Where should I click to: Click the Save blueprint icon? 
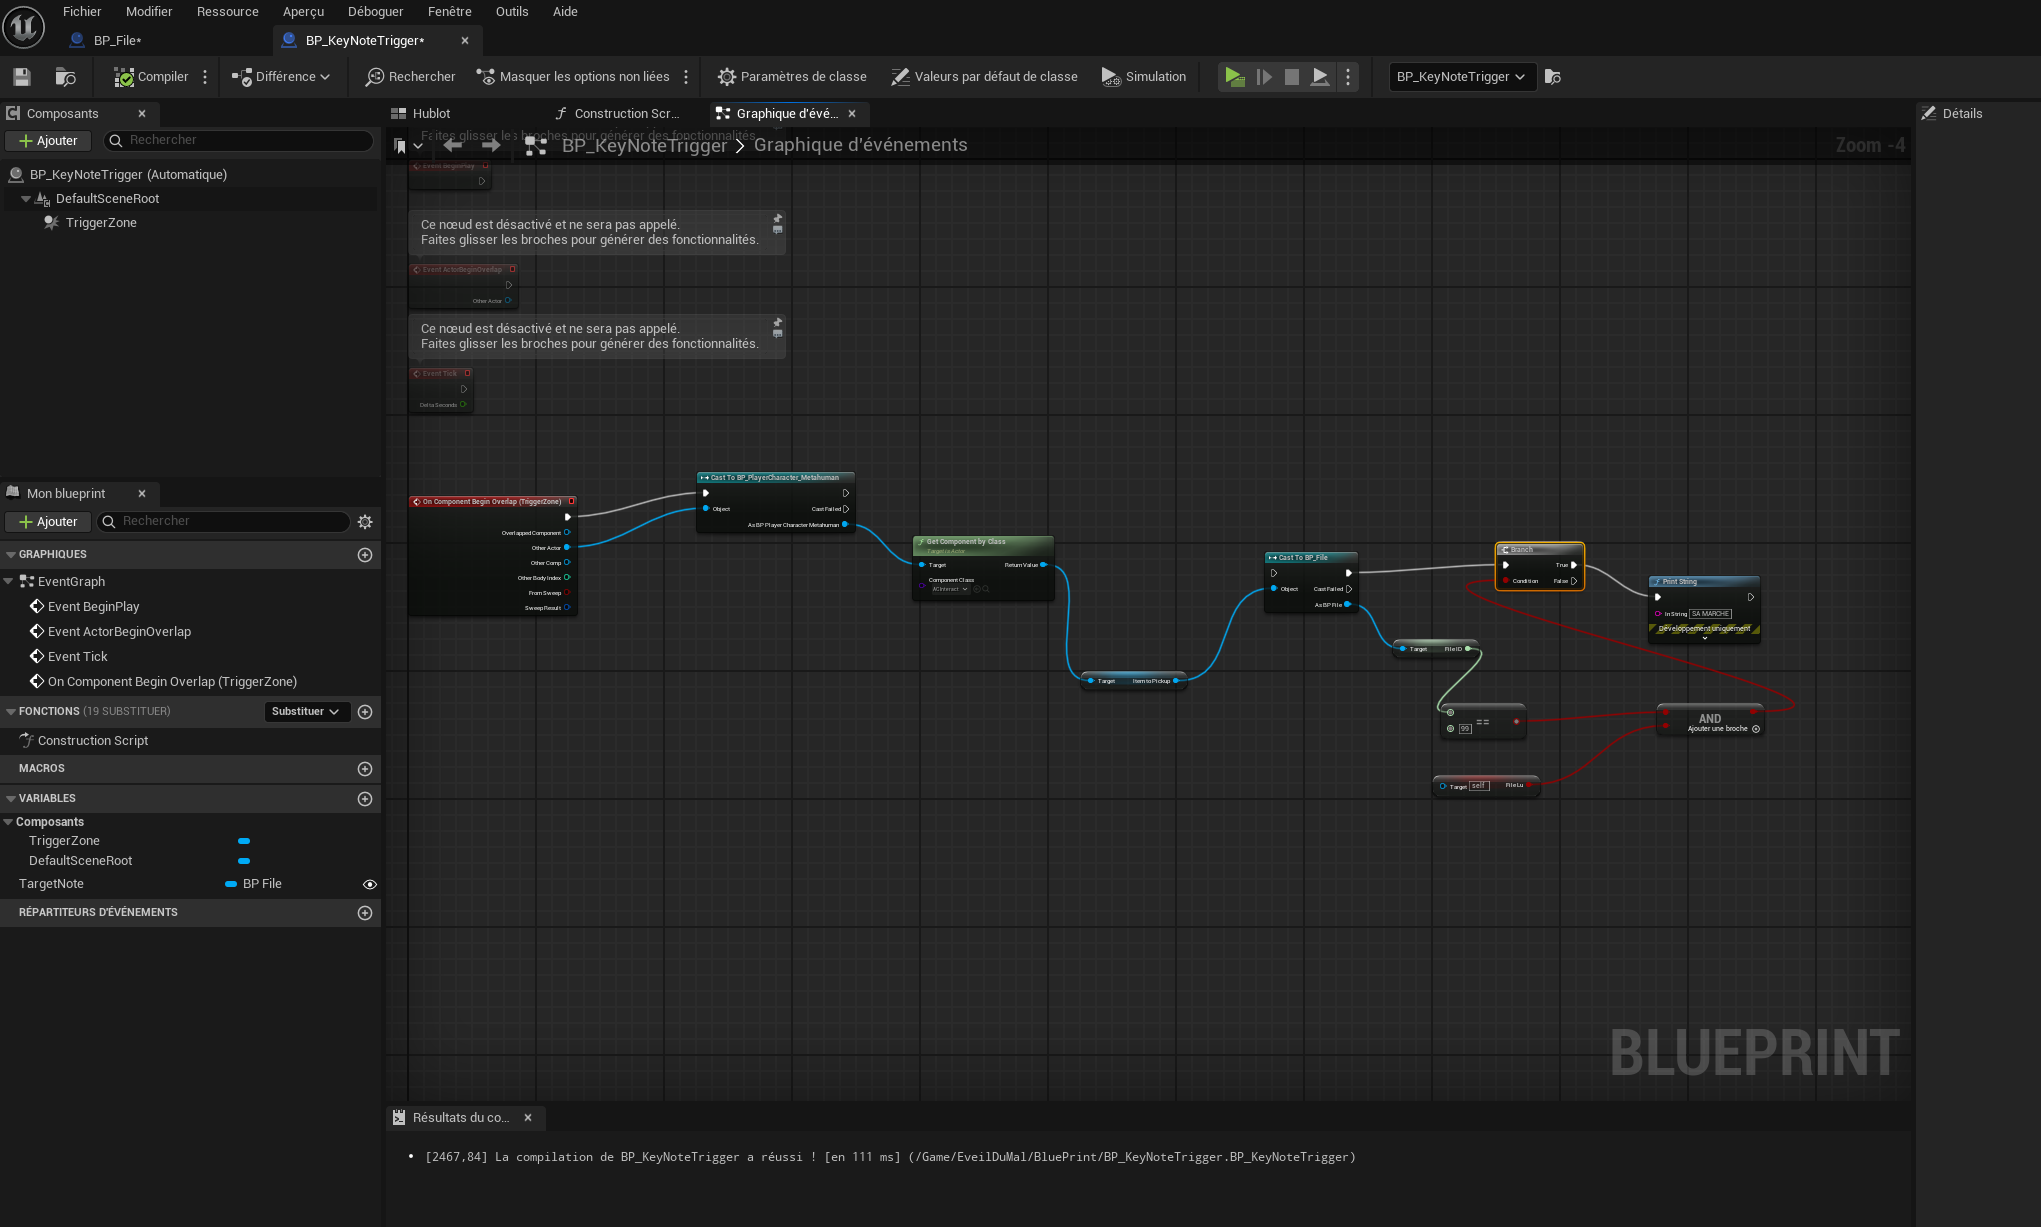(22, 77)
